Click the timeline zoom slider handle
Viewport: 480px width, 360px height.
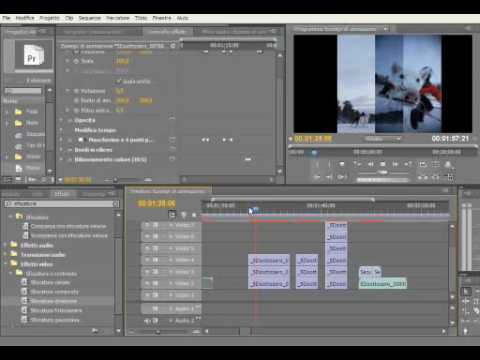pos(158,332)
